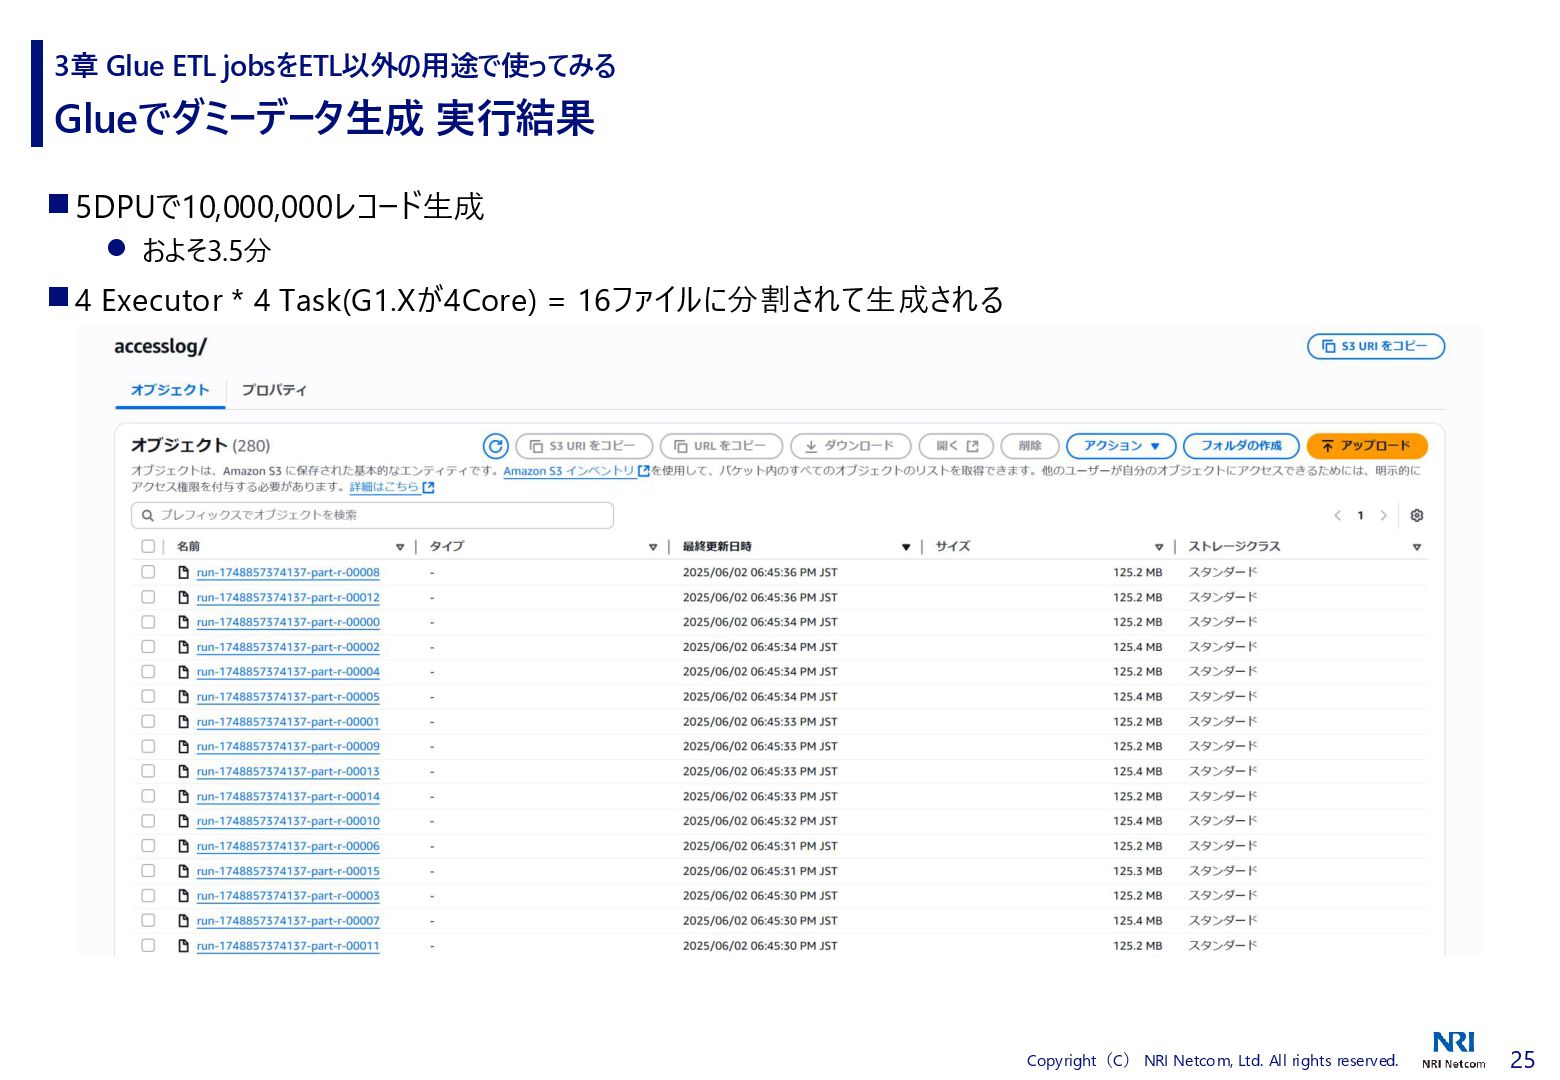
Task: Open file link run-1748857374137-part-r-00011
Action: (288, 946)
